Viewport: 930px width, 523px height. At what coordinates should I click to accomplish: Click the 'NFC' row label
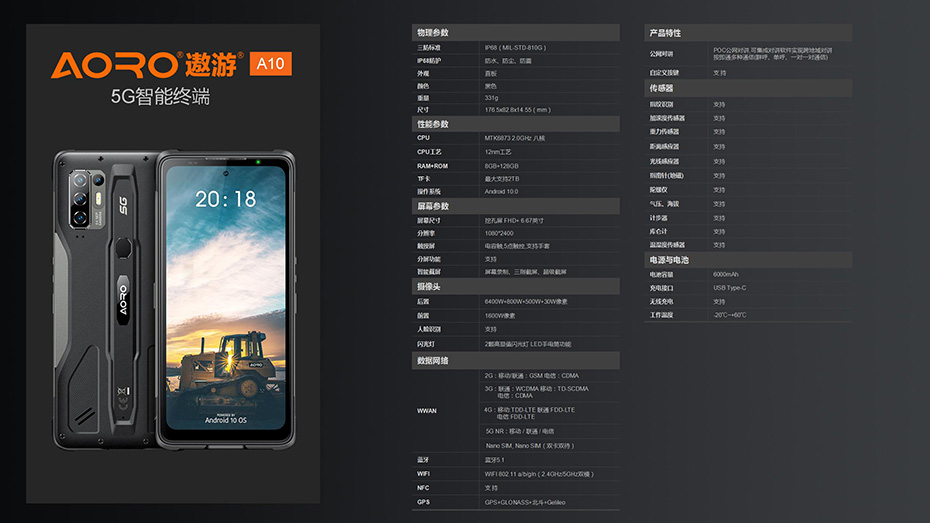(423, 488)
